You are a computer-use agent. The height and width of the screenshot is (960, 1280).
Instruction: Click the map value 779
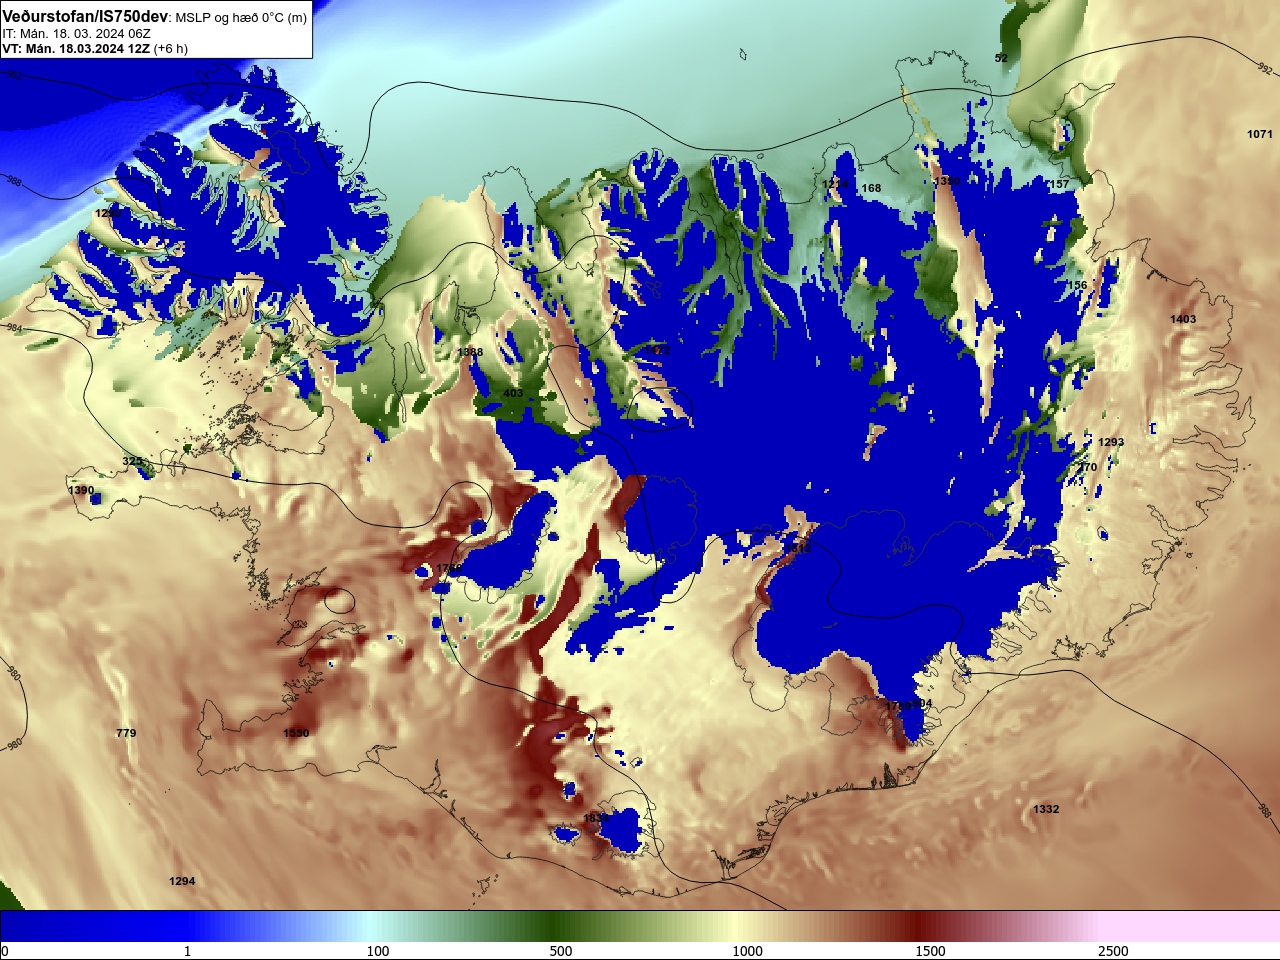click(126, 733)
